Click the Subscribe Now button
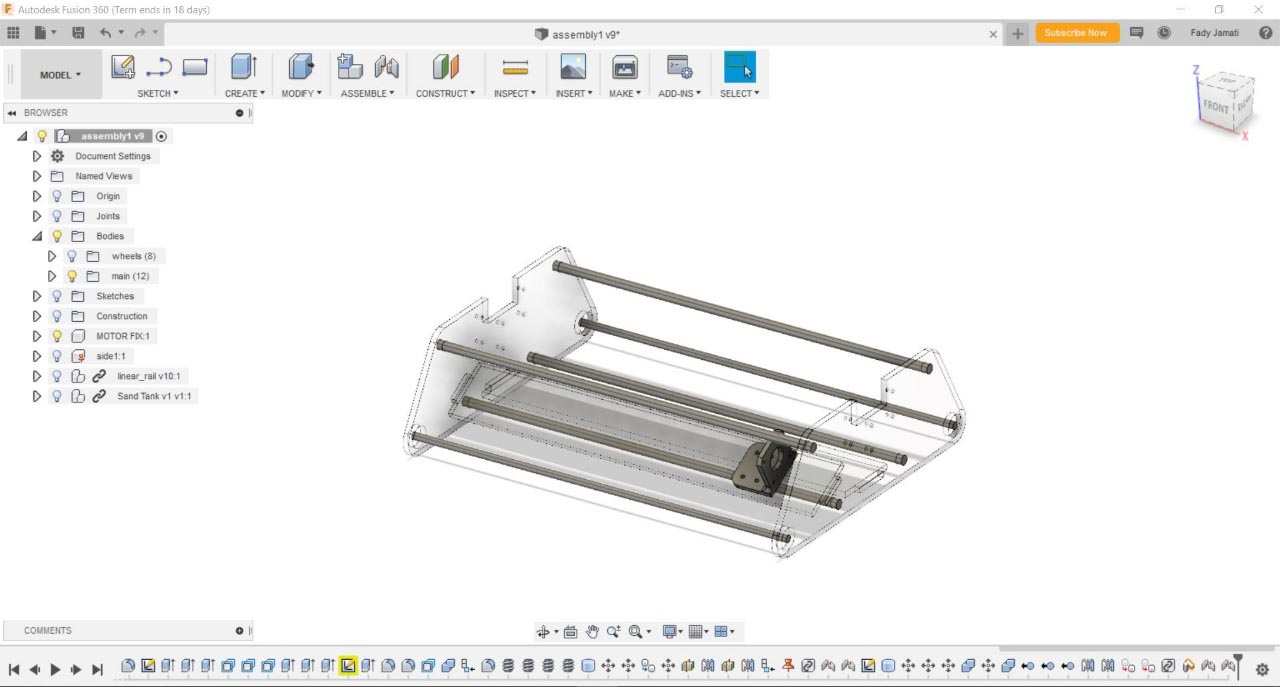Screen dimensions: 1280x687 pos(1076,33)
